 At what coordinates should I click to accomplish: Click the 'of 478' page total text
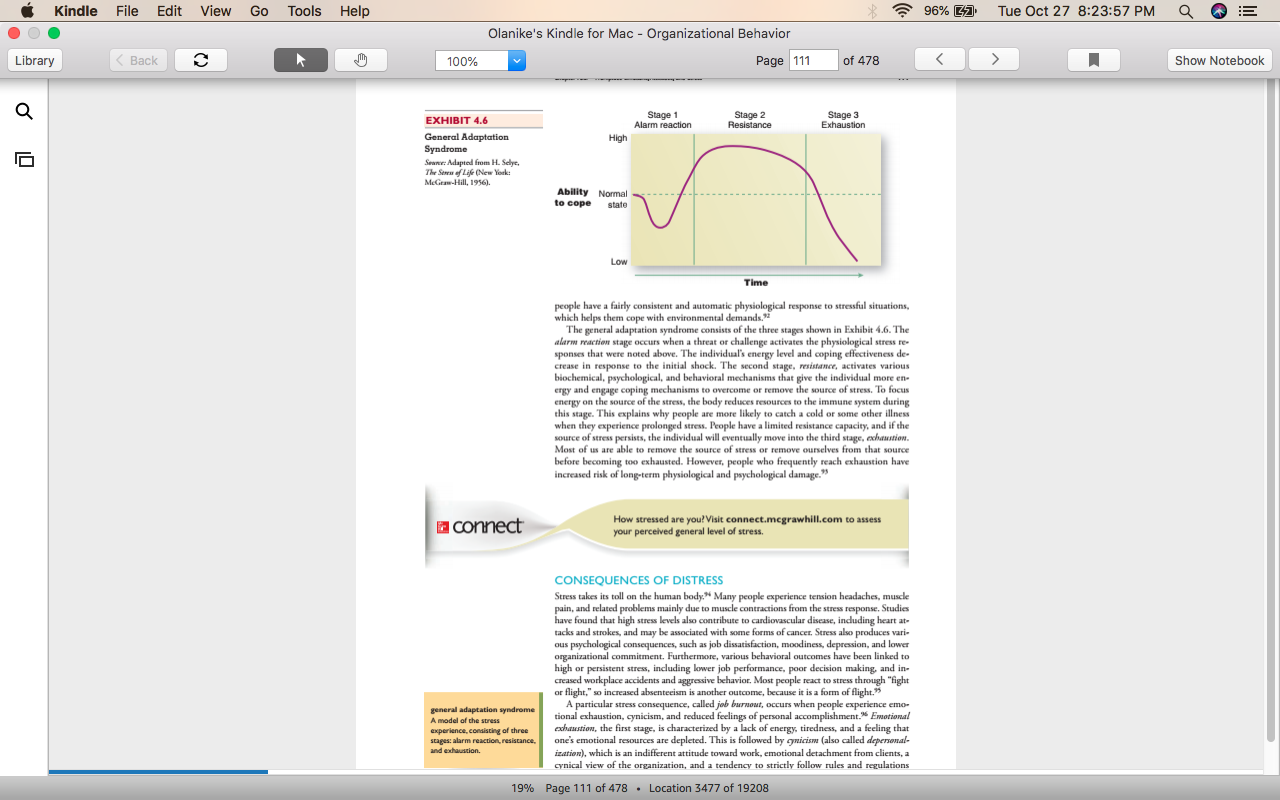click(861, 60)
